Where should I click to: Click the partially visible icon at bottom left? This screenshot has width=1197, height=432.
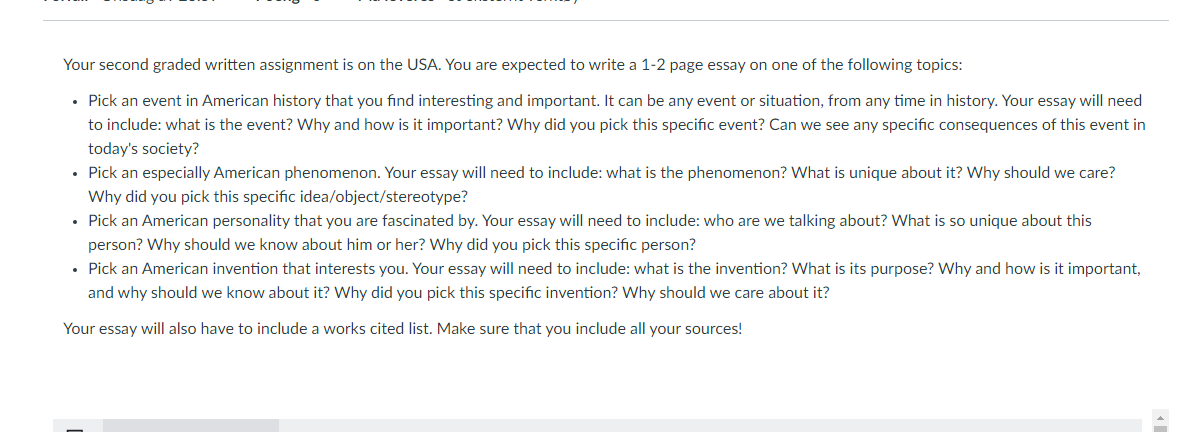[74, 430]
